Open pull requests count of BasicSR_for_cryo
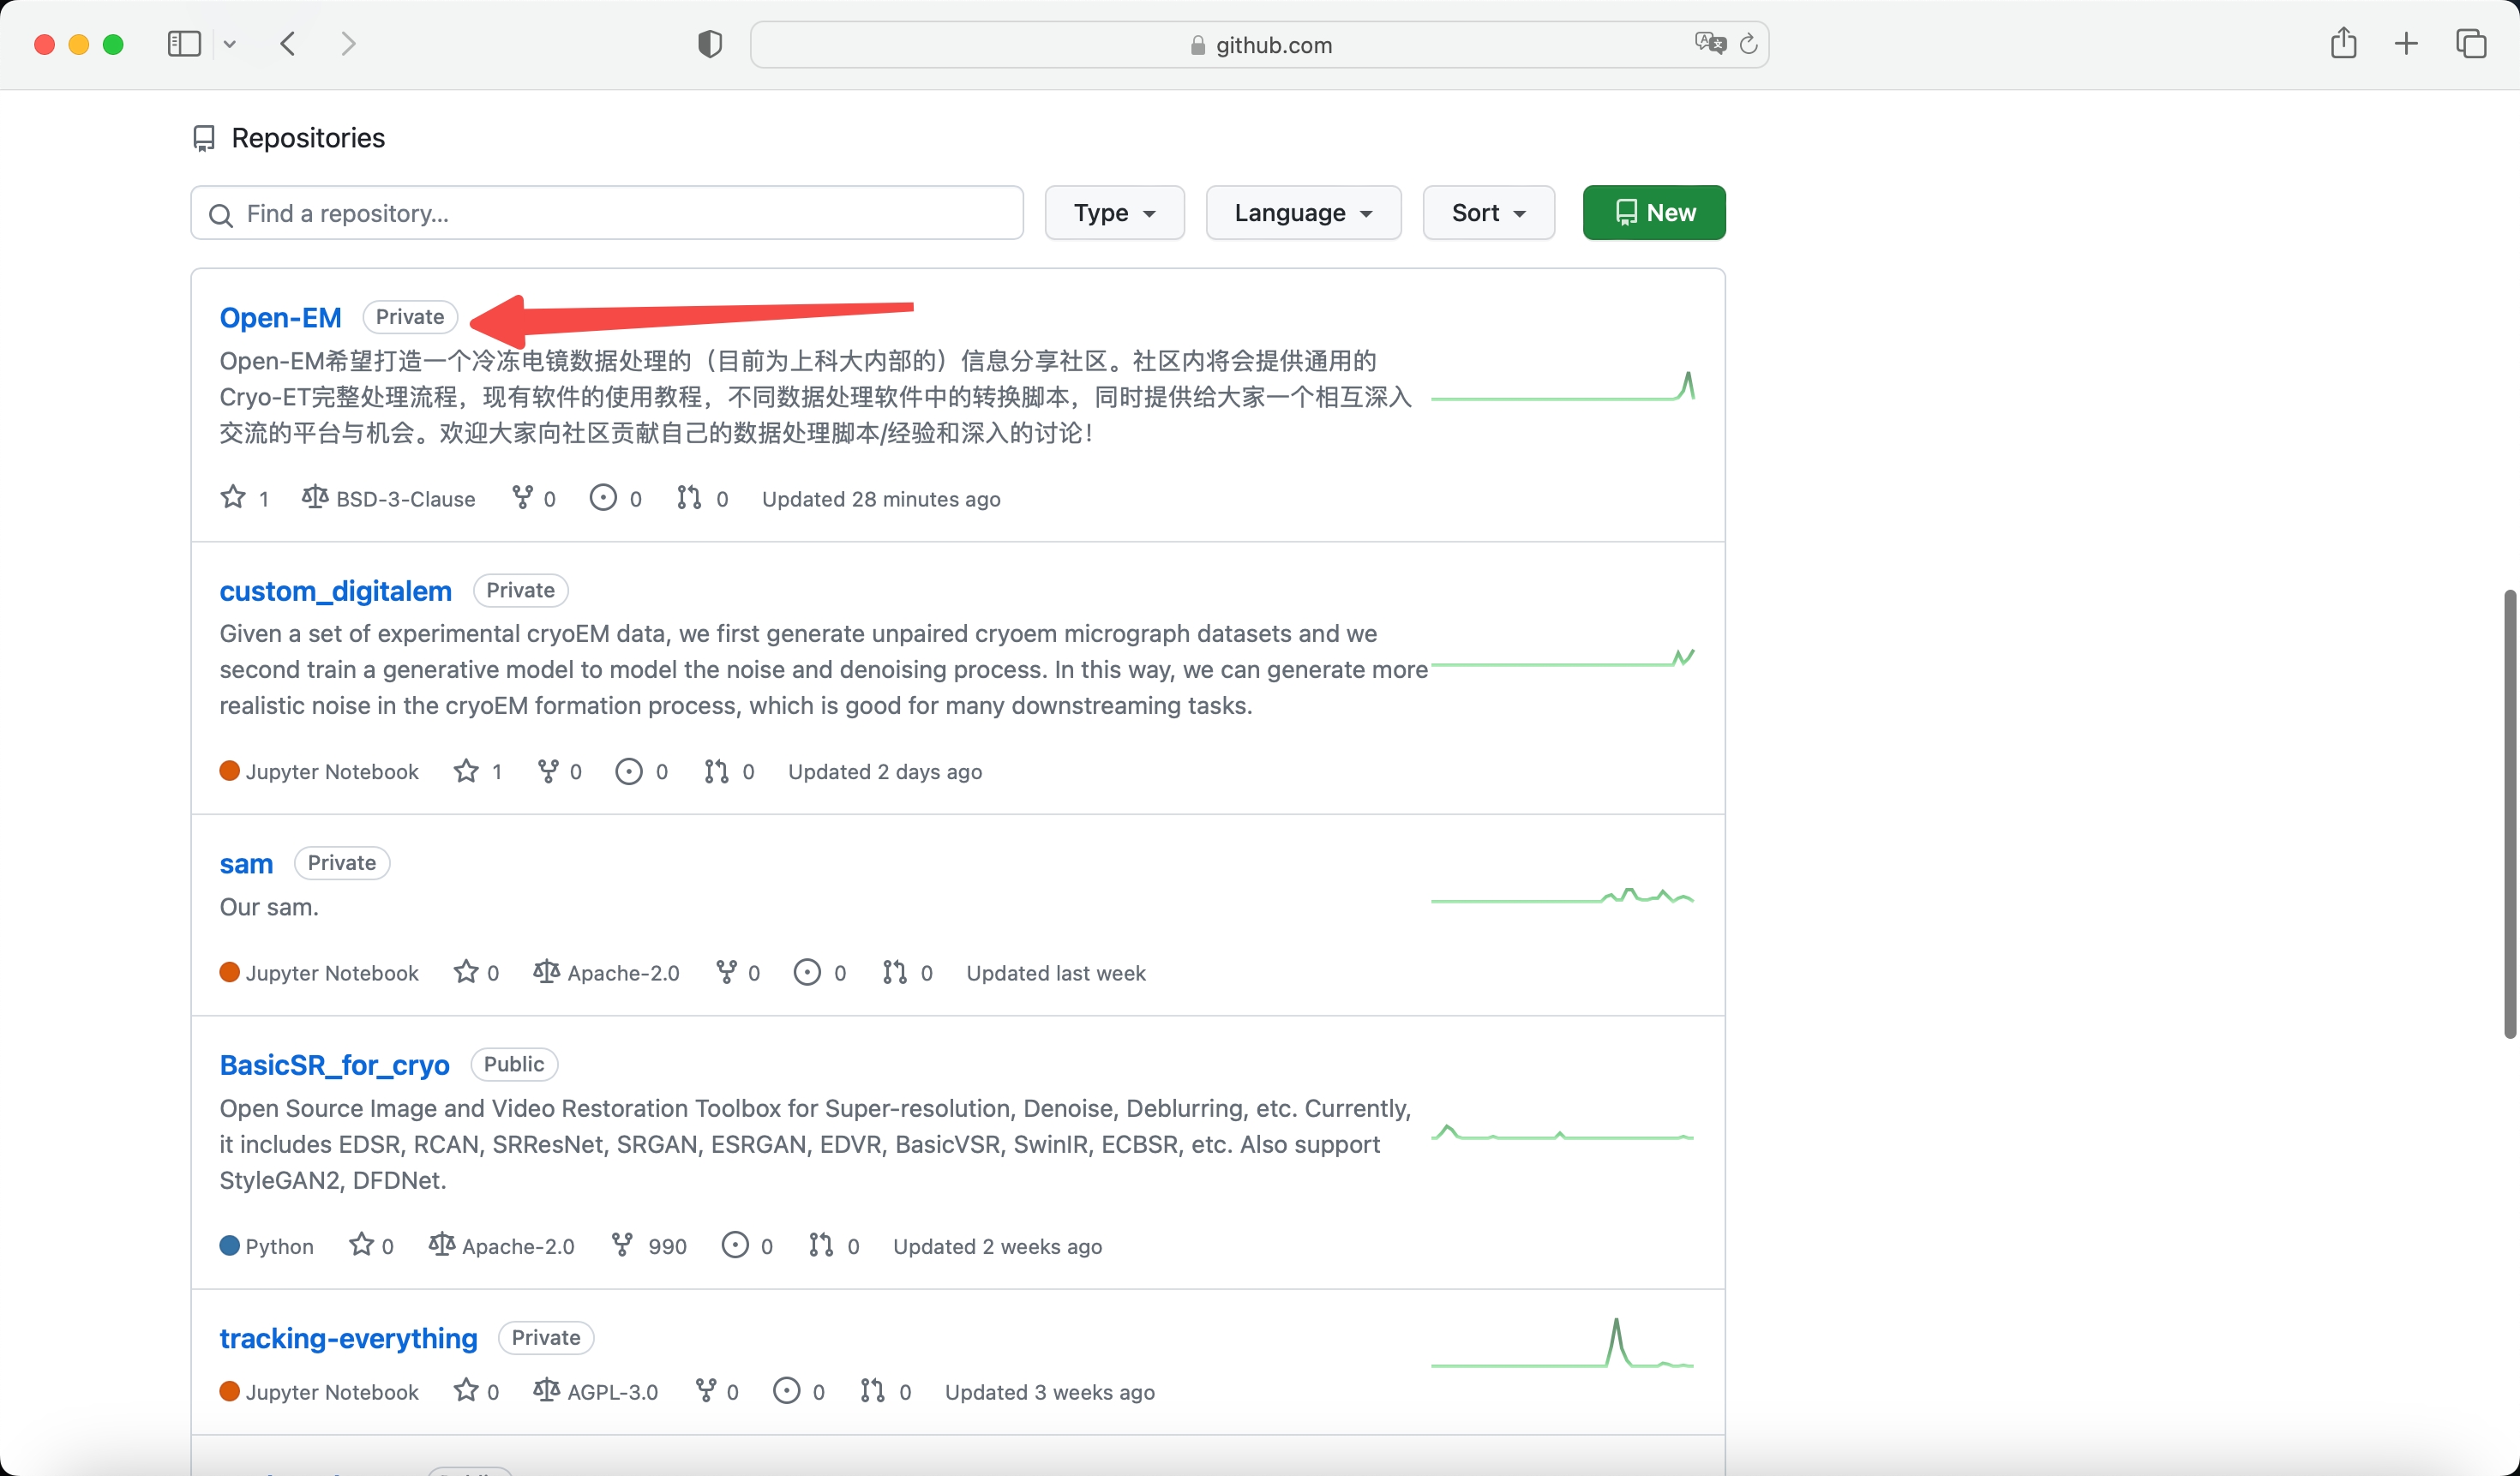Viewport: 2520px width, 1476px height. point(834,1246)
